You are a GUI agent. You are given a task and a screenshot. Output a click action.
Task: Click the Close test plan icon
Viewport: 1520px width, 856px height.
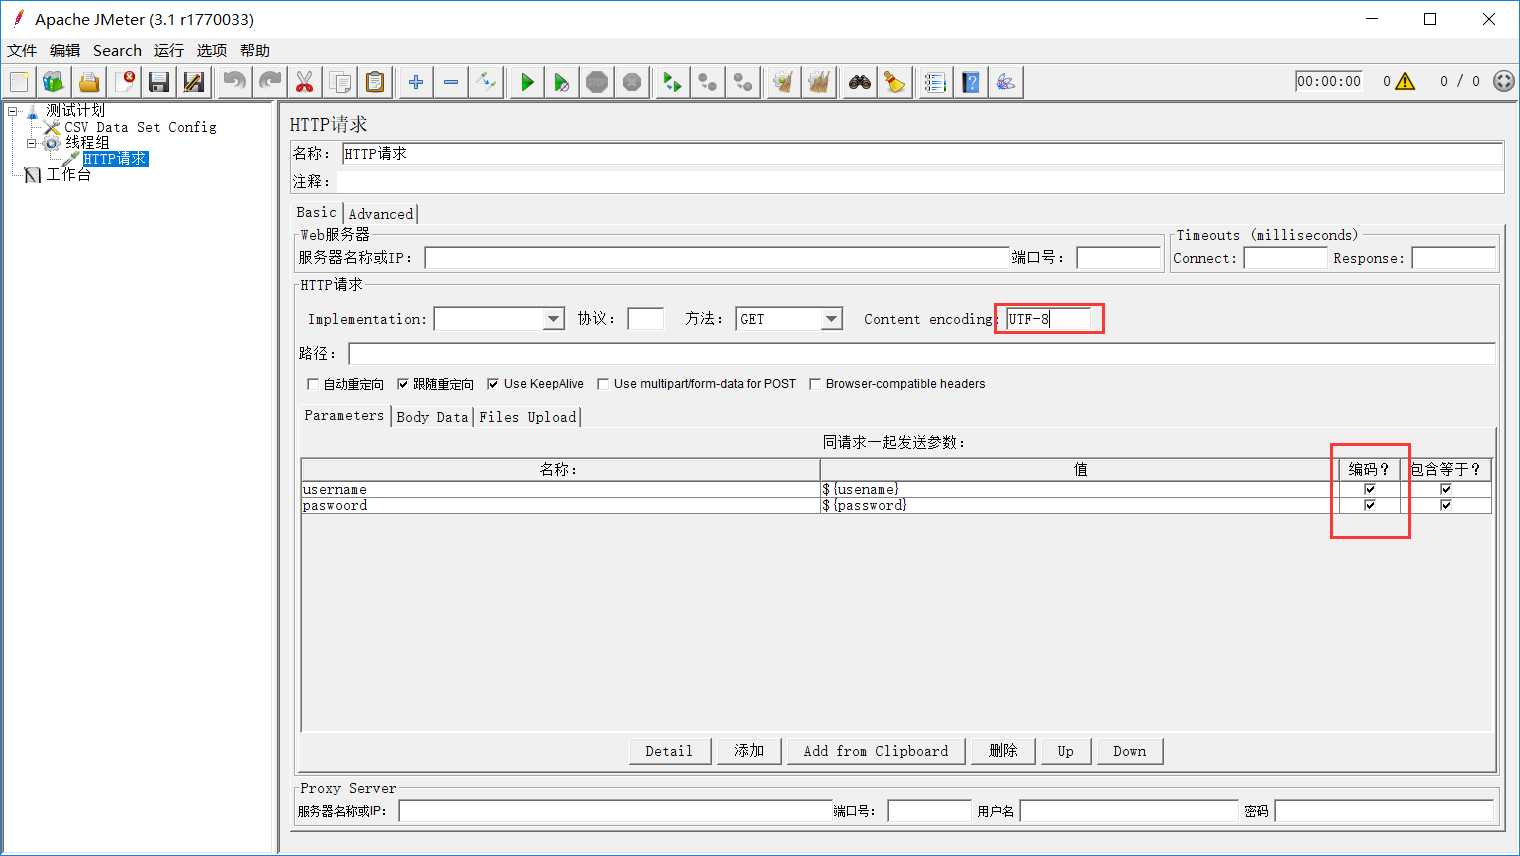point(124,82)
